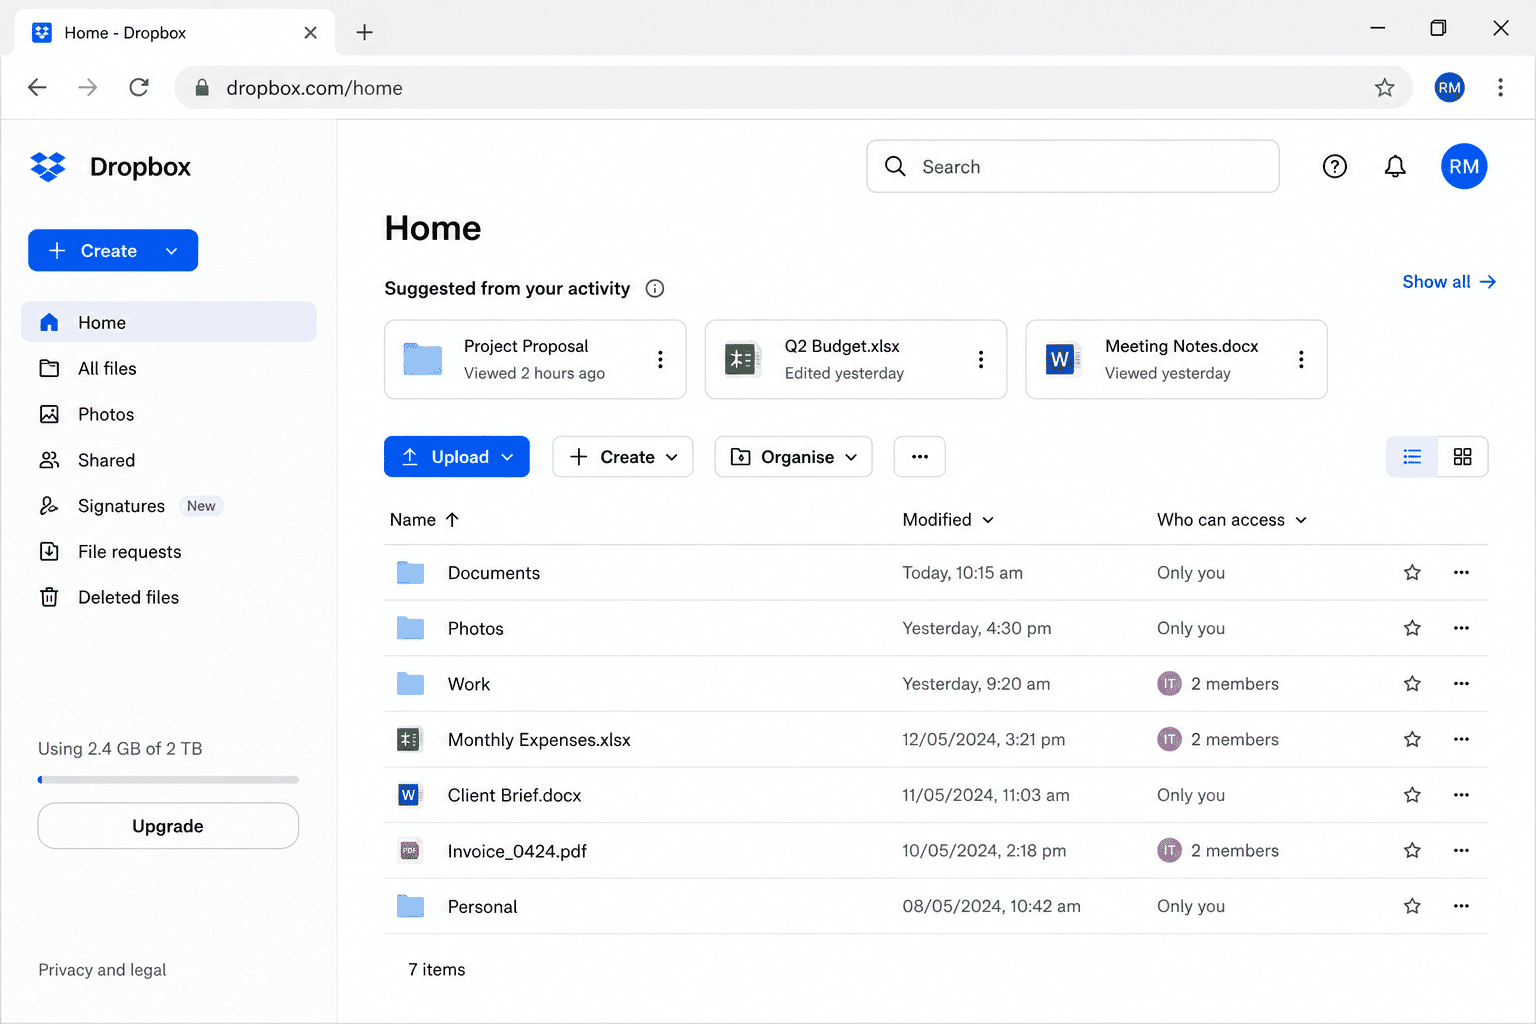The image size is (1536, 1024).
Task: Expand the sidebar Create dropdown arrow
Action: pos(172,251)
